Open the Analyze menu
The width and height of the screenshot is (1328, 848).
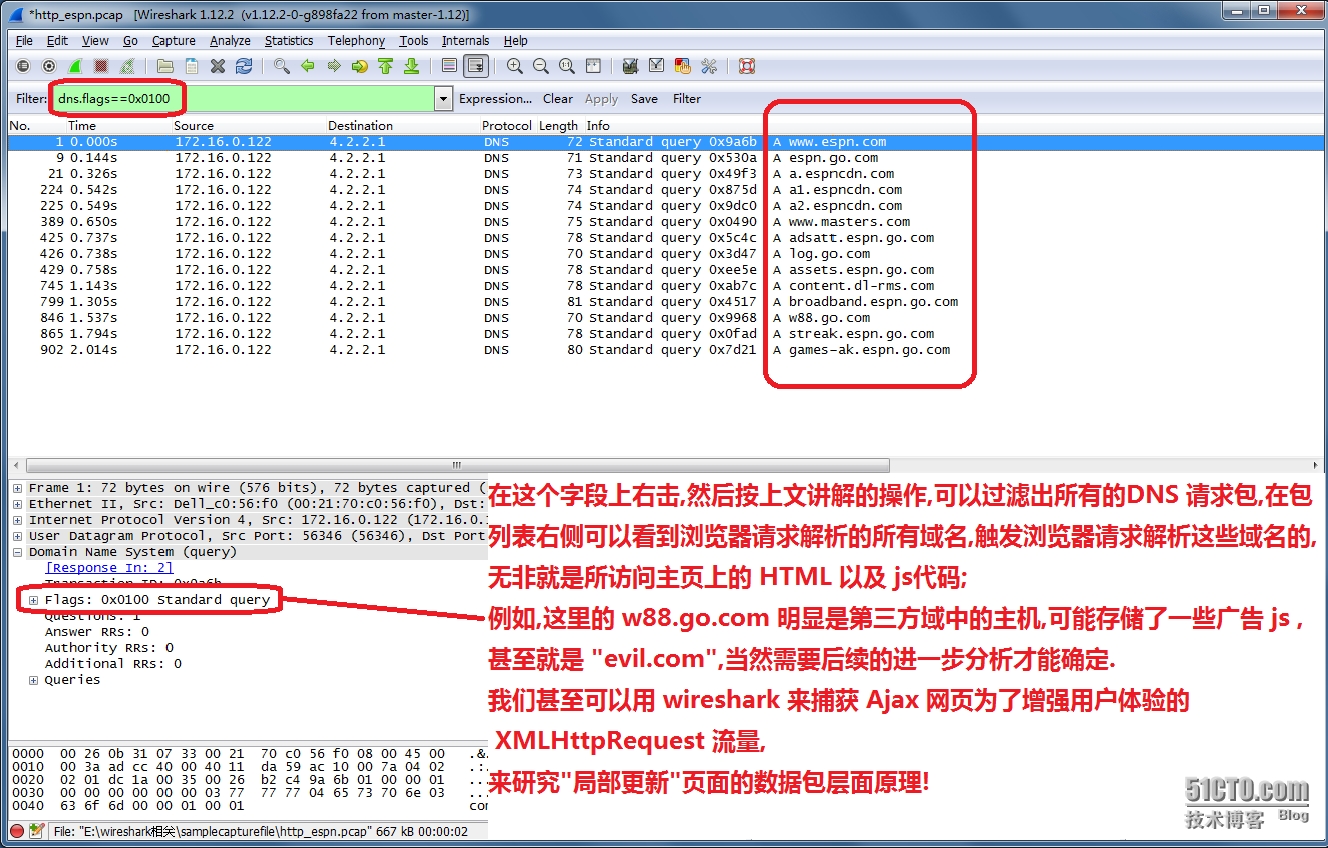pos(230,41)
